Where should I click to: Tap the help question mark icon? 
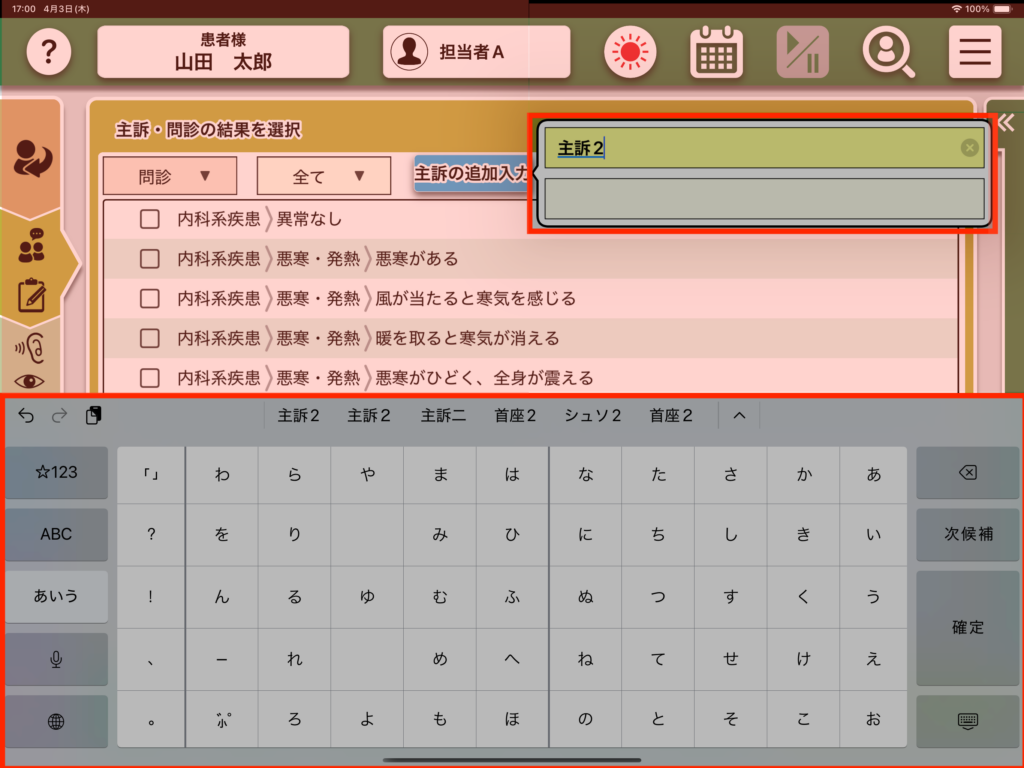coord(47,52)
